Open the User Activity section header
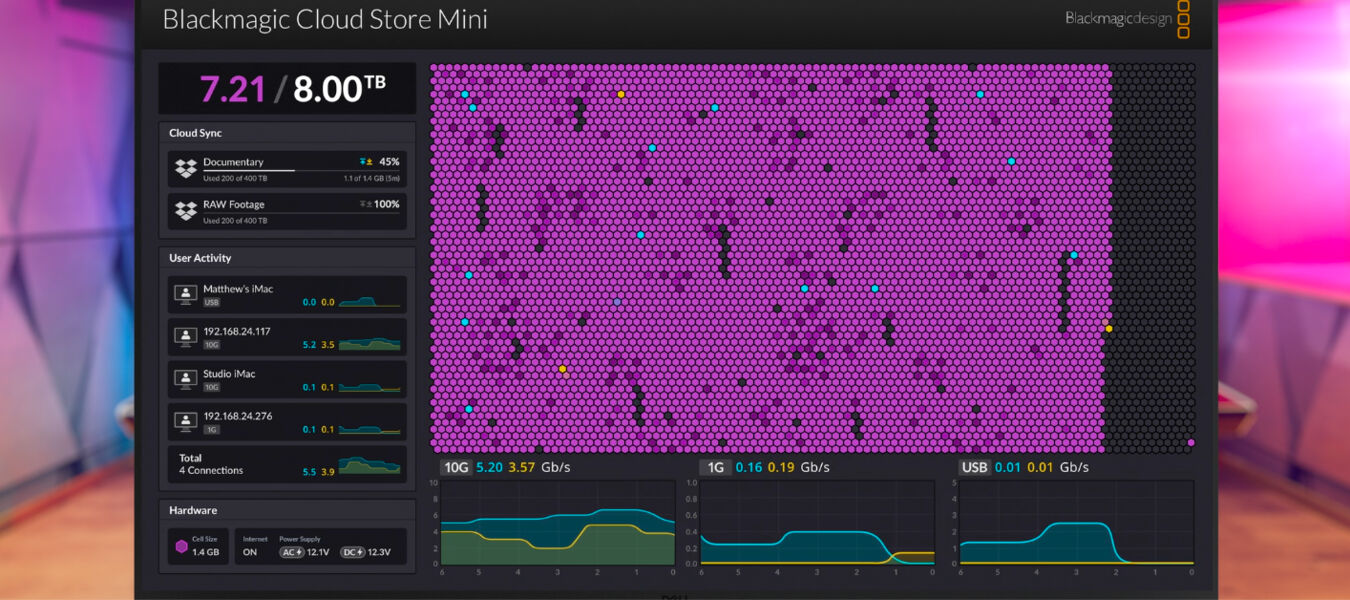This screenshot has width=1350, height=600. pyautogui.click(x=287, y=258)
